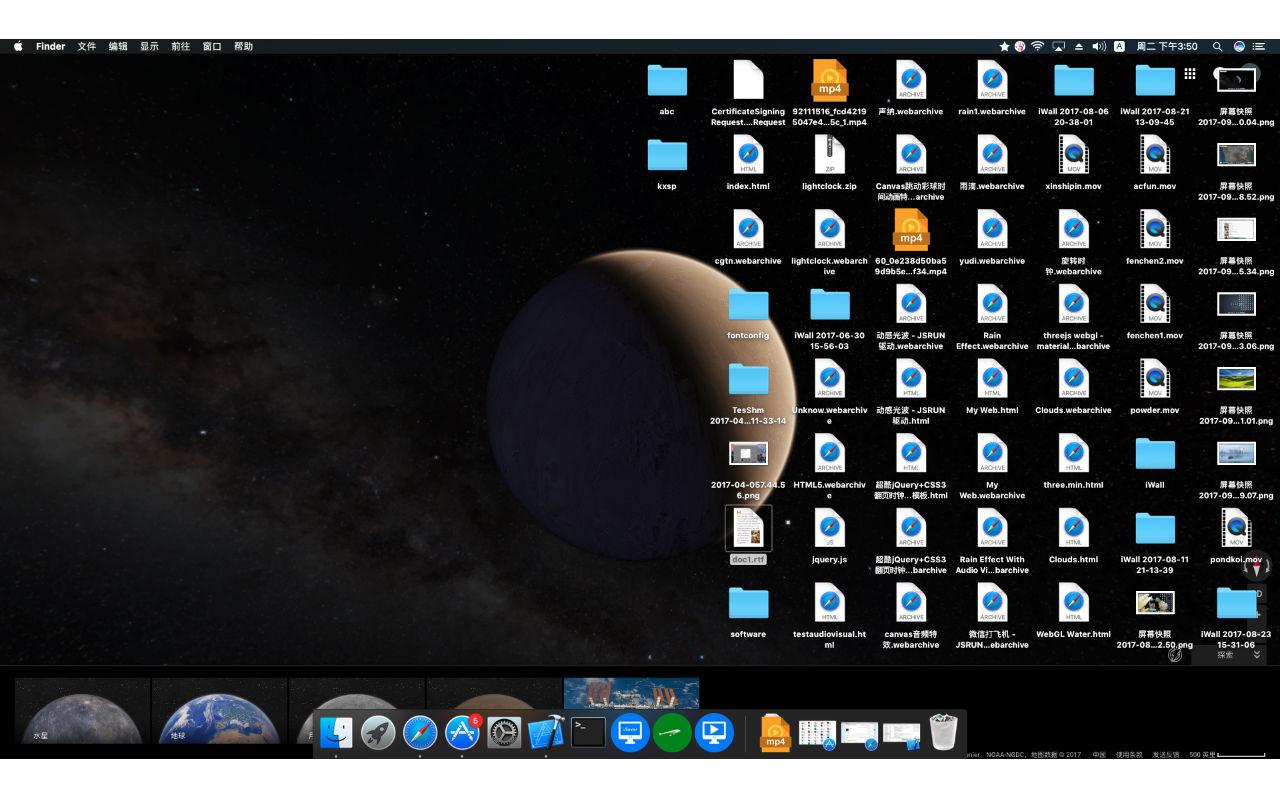
Task: Open Spotlight search in the menu bar
Action: point(1217,46)
